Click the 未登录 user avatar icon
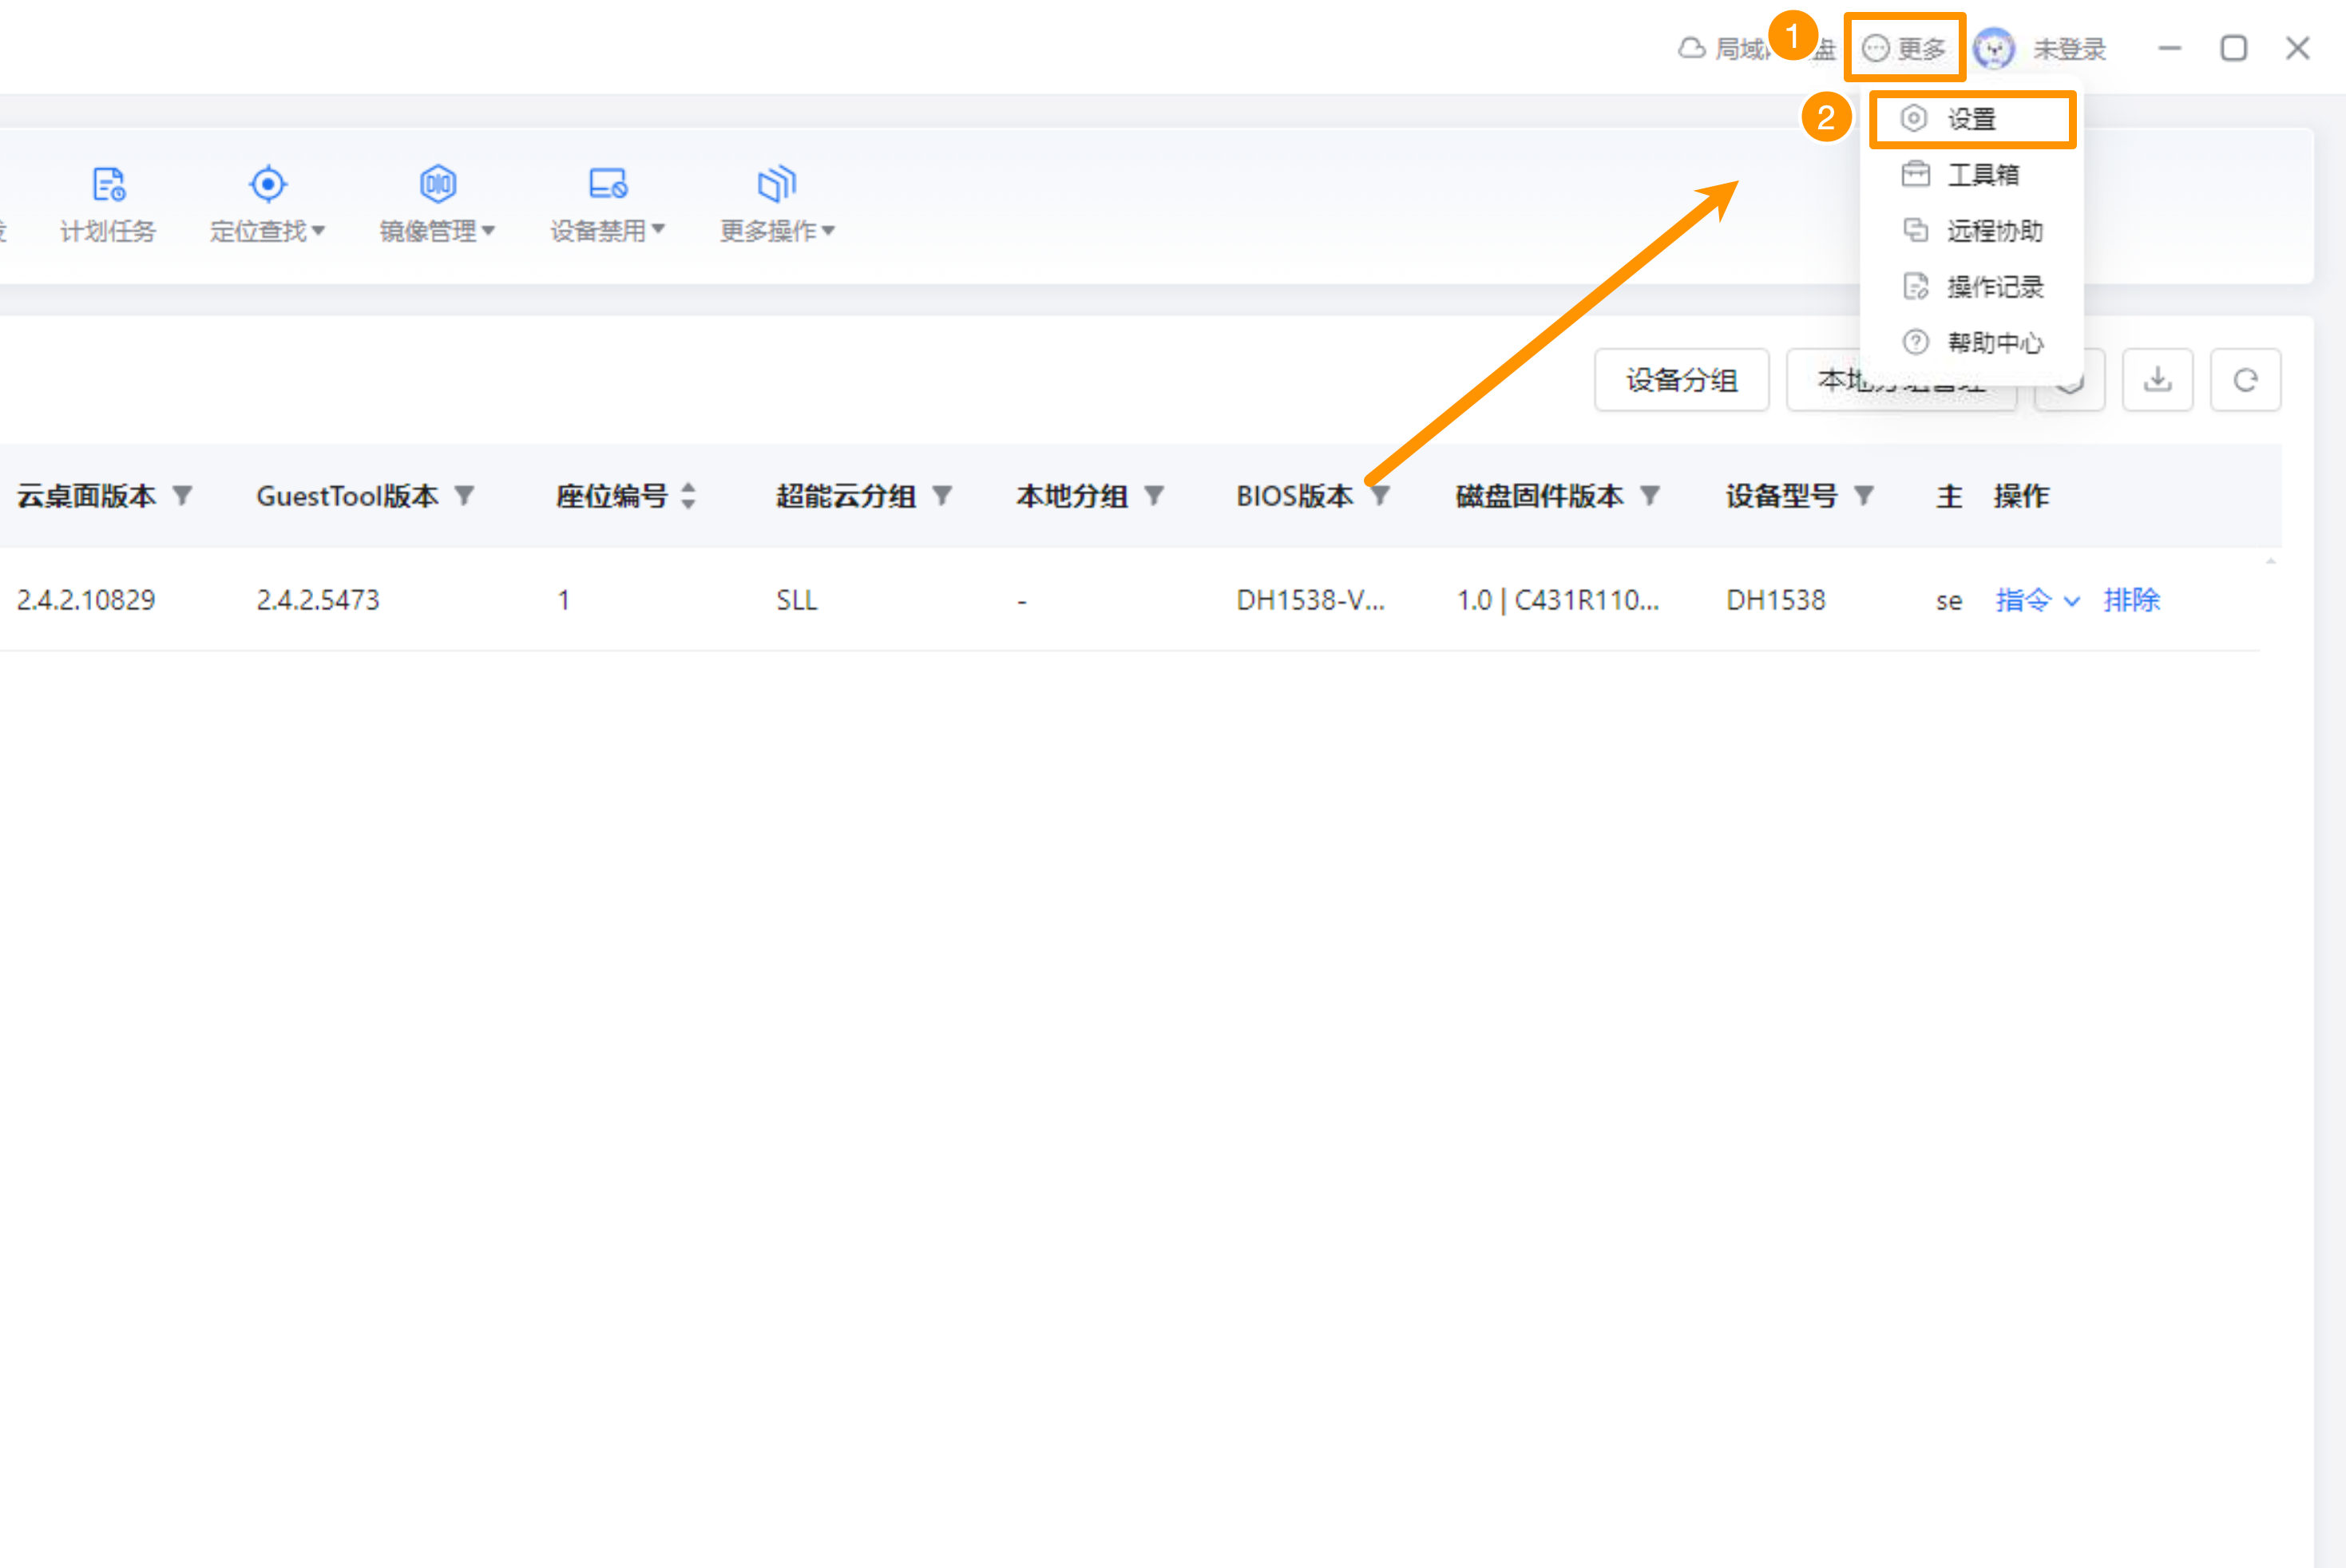This screenshot has height=1568, width=2346. tap(1994, 48)
